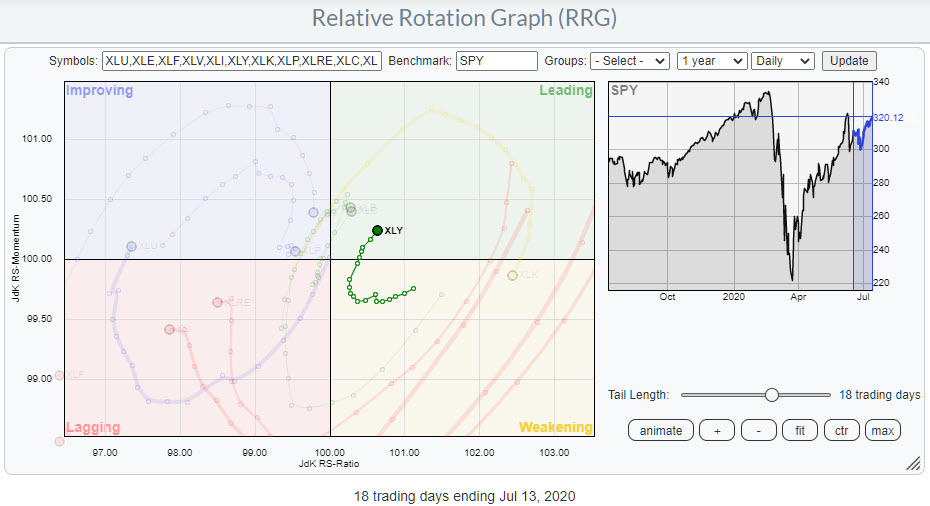Select the highlighted XLY data point
This screenshot has width=930, height=506.
click(377, 230)
